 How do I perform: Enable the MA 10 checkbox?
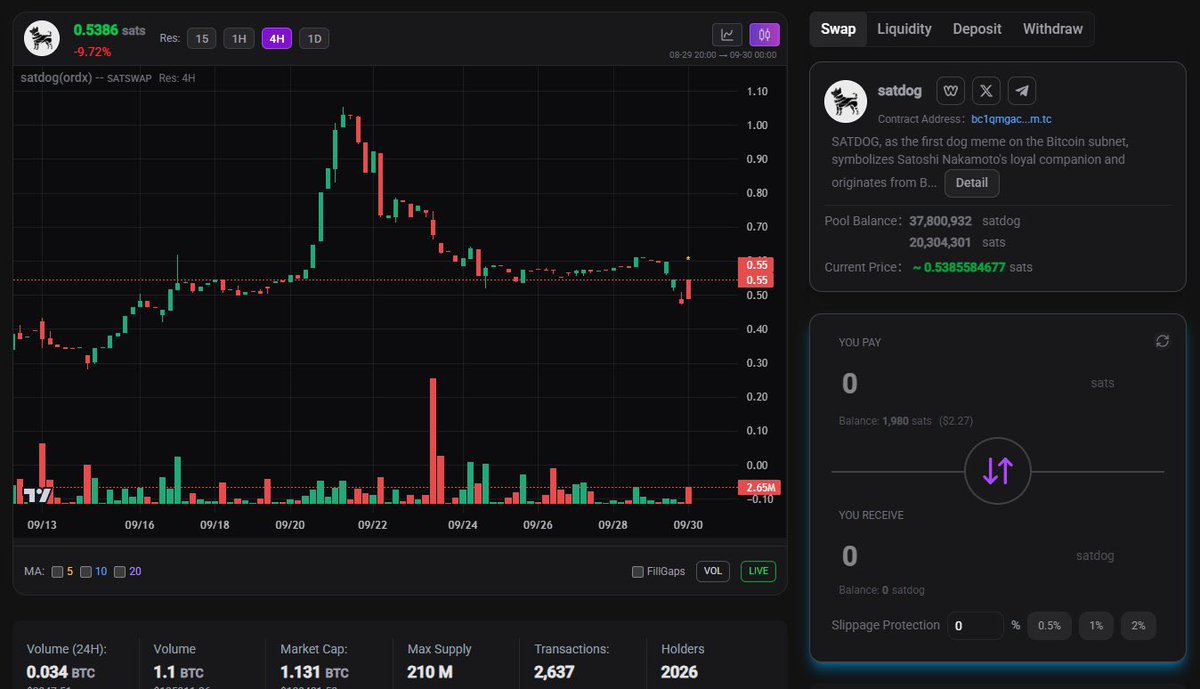click(86, 572)
